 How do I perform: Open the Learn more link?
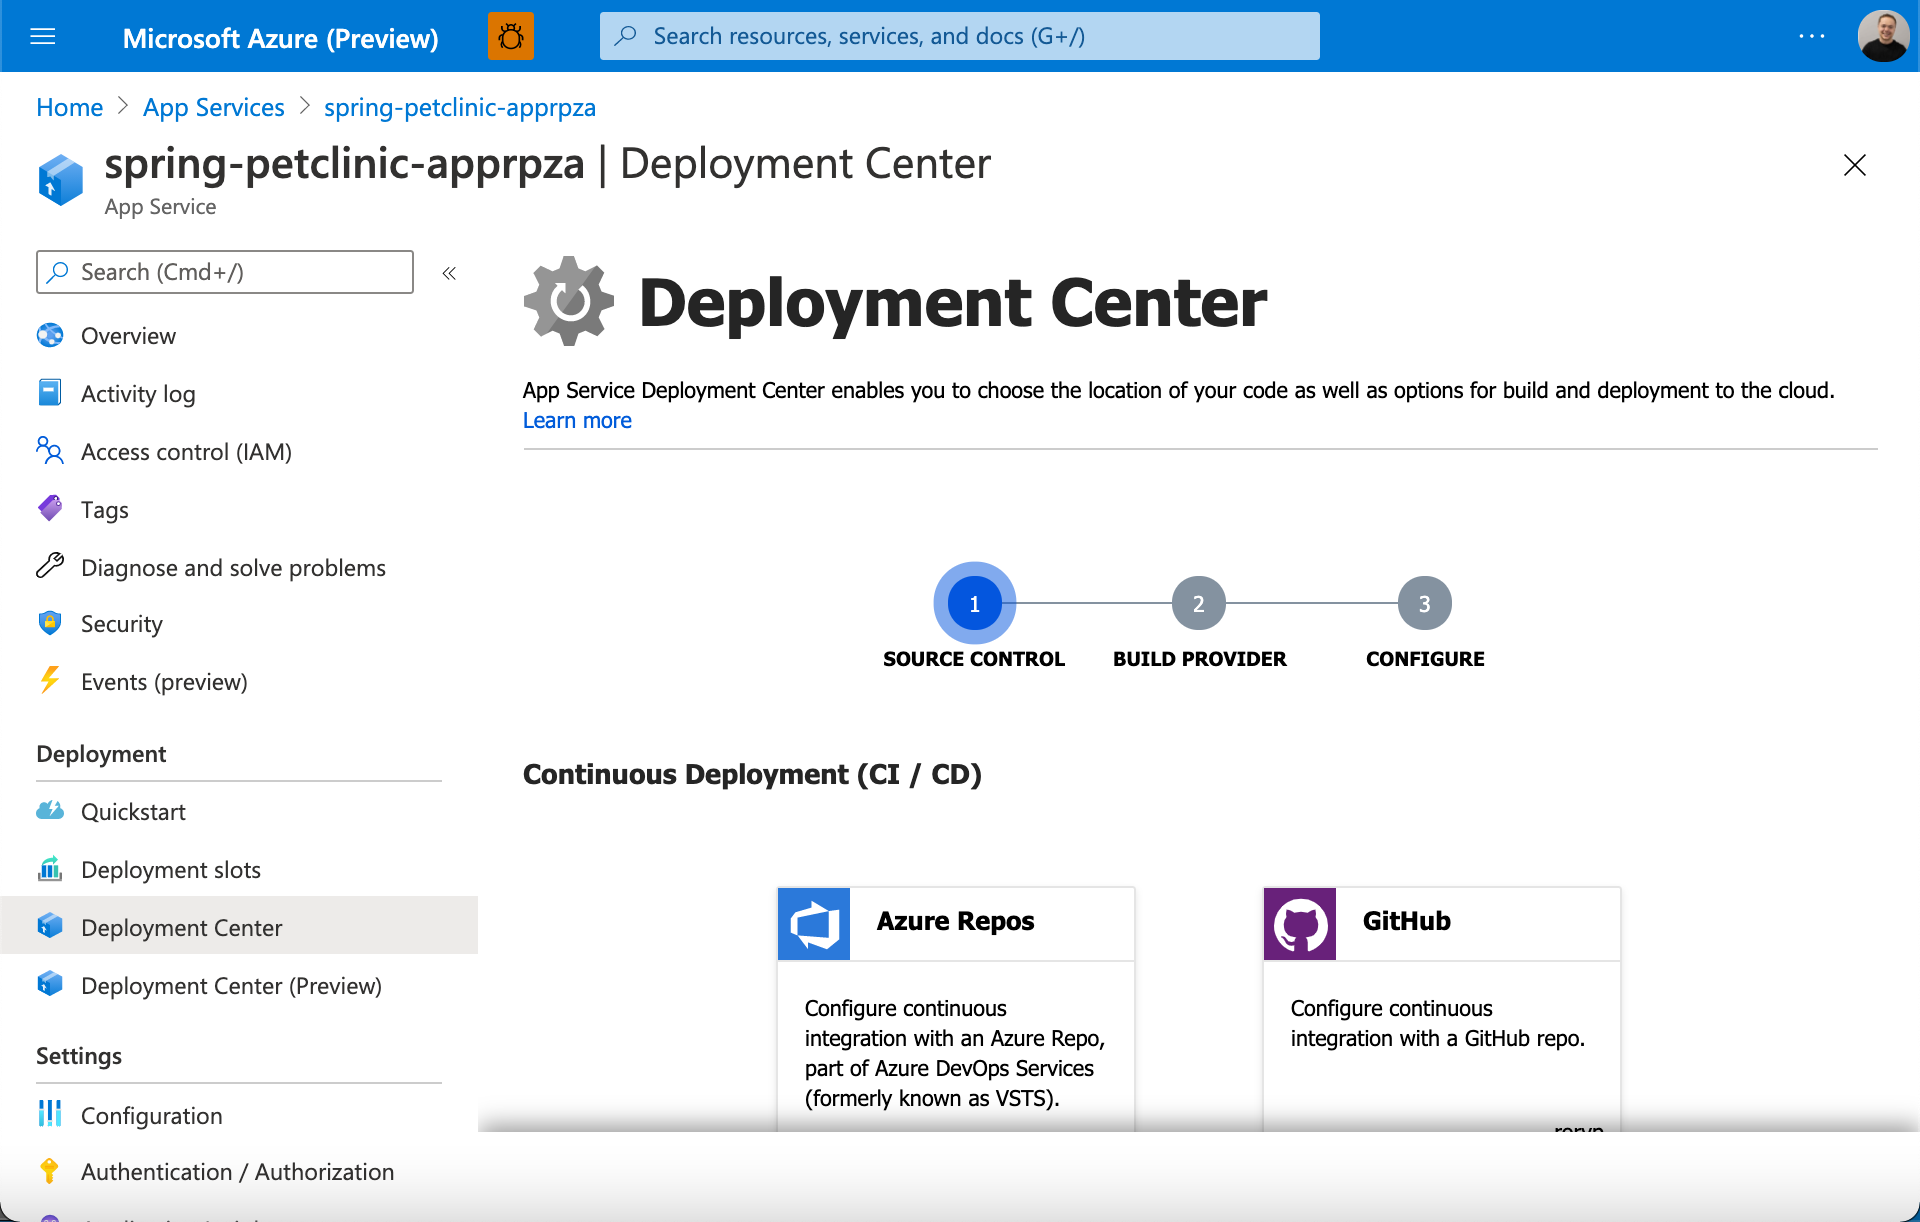[576, 420]
